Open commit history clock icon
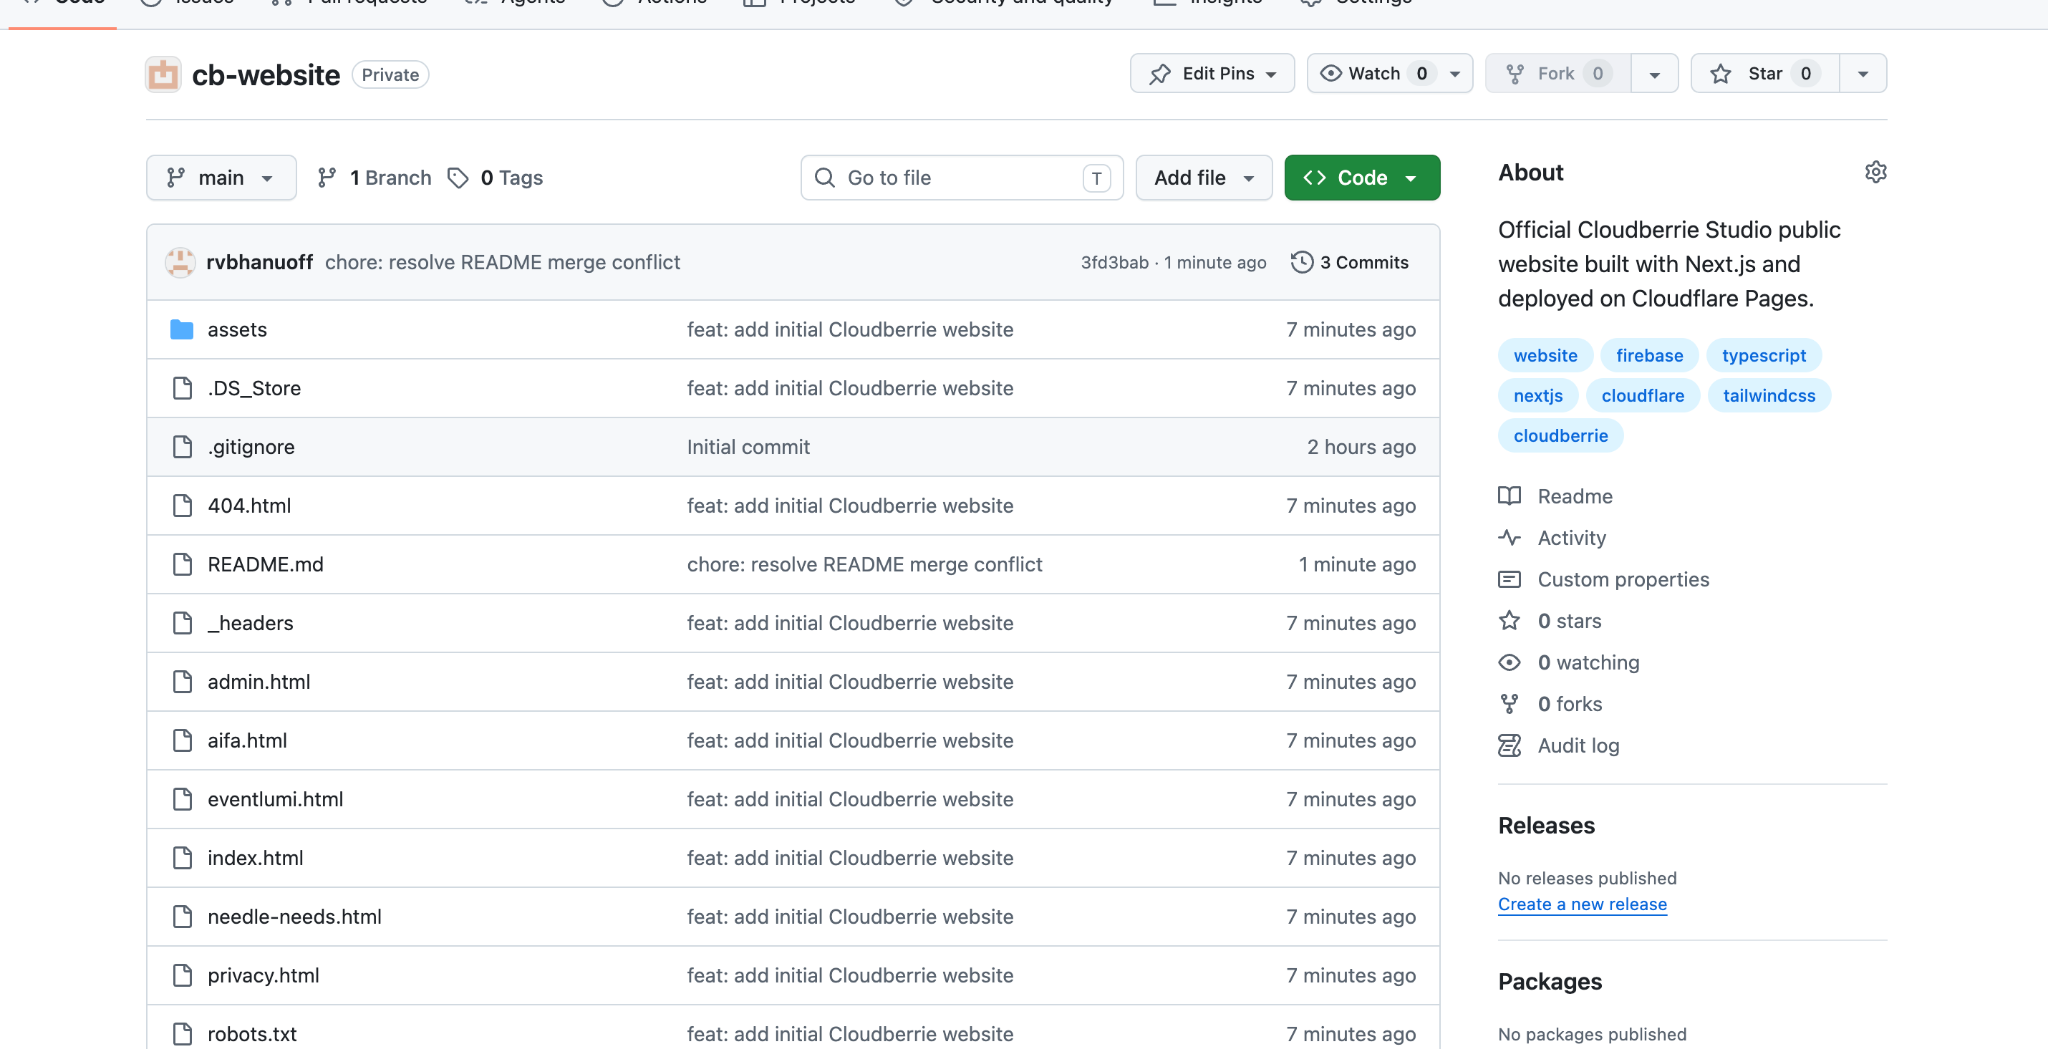Screen dimensions: 2048x1049 [1302, 262]
